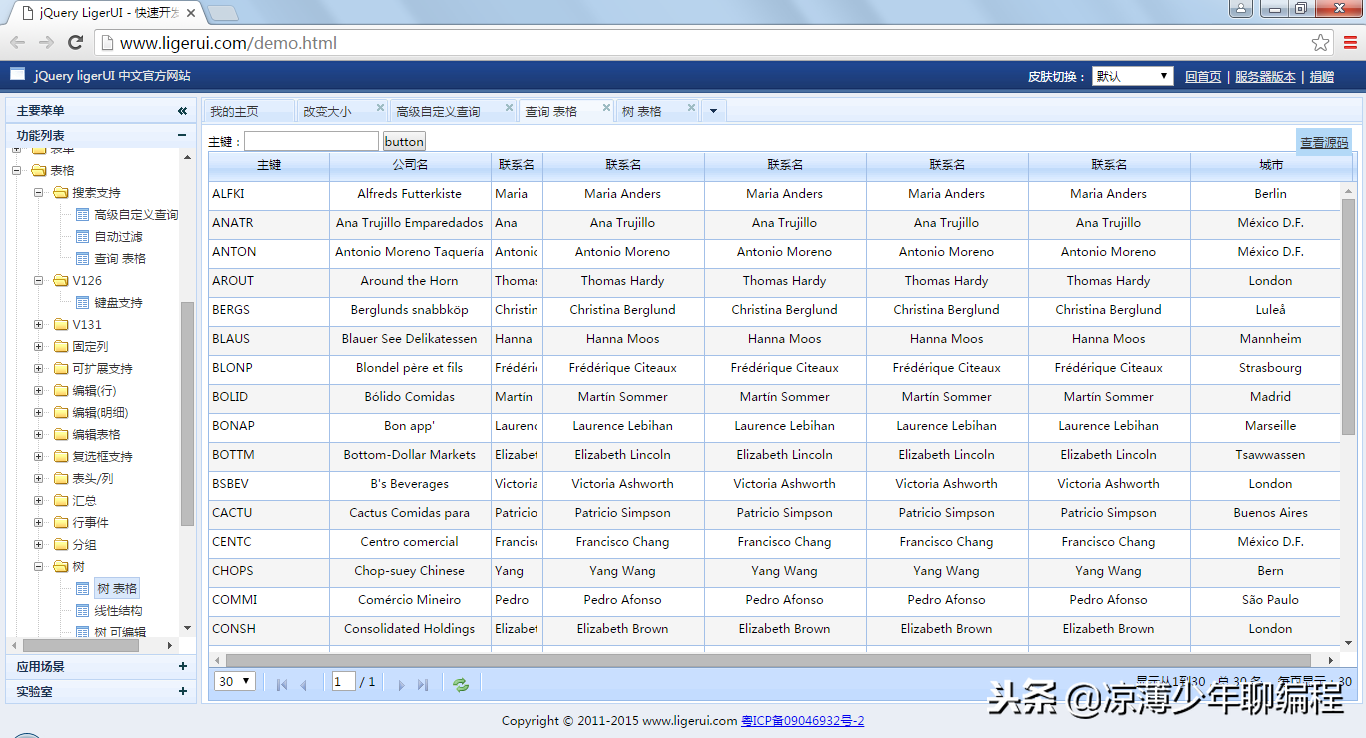Click the folder icon next to 分组
Viewport: 1366px width, 738px height.
[x=61, y=545]
